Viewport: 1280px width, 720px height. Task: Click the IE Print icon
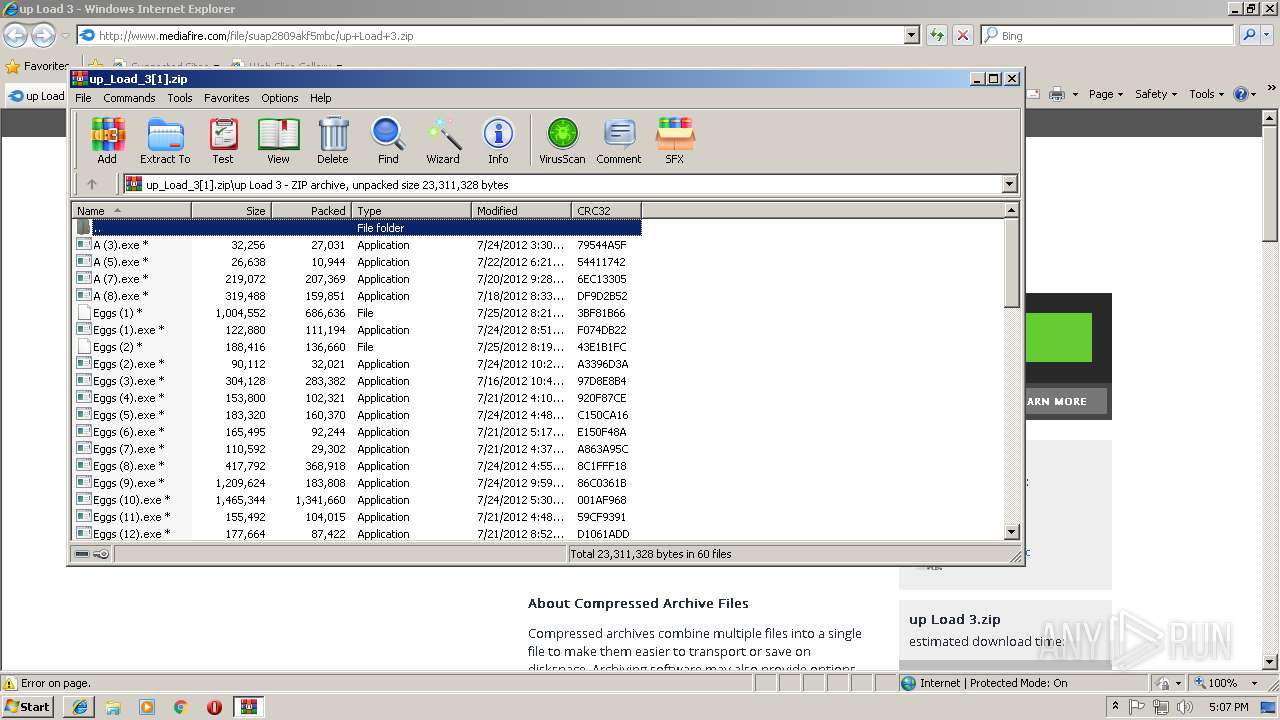[x=1057, y=94]
